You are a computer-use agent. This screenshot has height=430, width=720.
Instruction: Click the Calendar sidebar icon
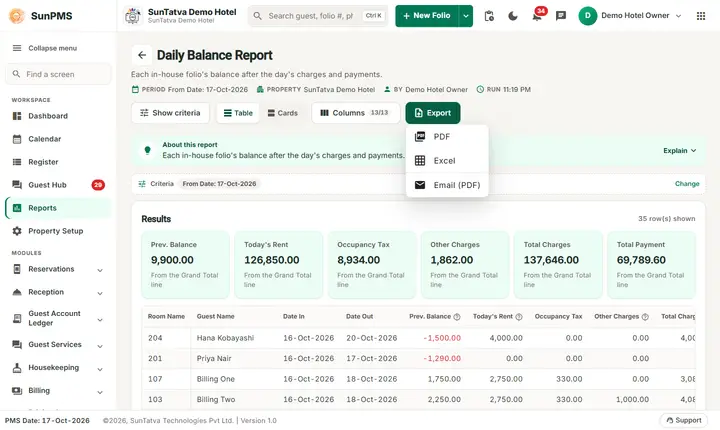pos(17,139)
